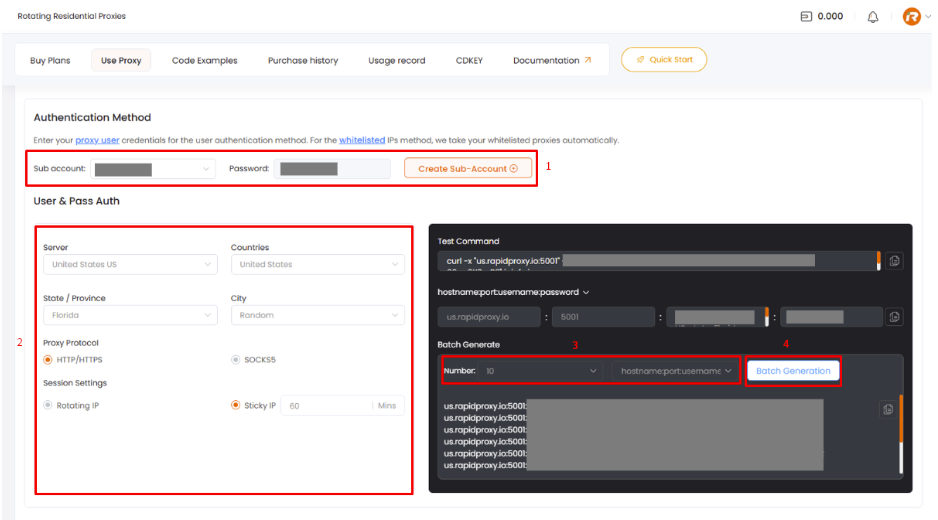
Task: Click the us.rapidproxy.io hostname field
Action: click(489, 317)
